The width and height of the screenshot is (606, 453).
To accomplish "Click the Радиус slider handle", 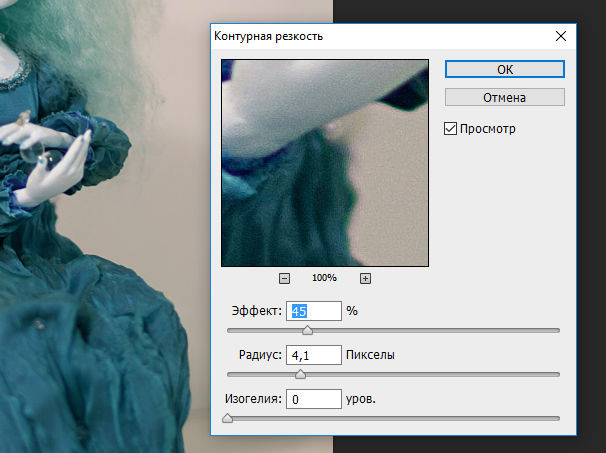I will coord(300,374).
